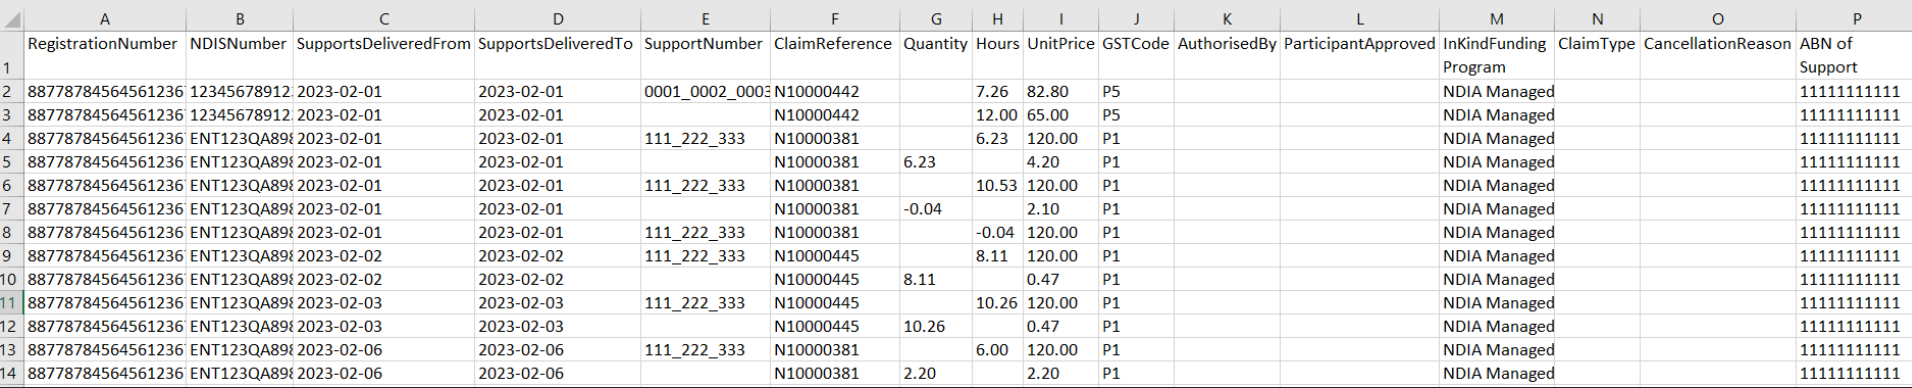Image resolution: width=1912 pixels, height=388 pixels.
Task: Click the ABN of Support header cell
Action: coord(1854,56)
